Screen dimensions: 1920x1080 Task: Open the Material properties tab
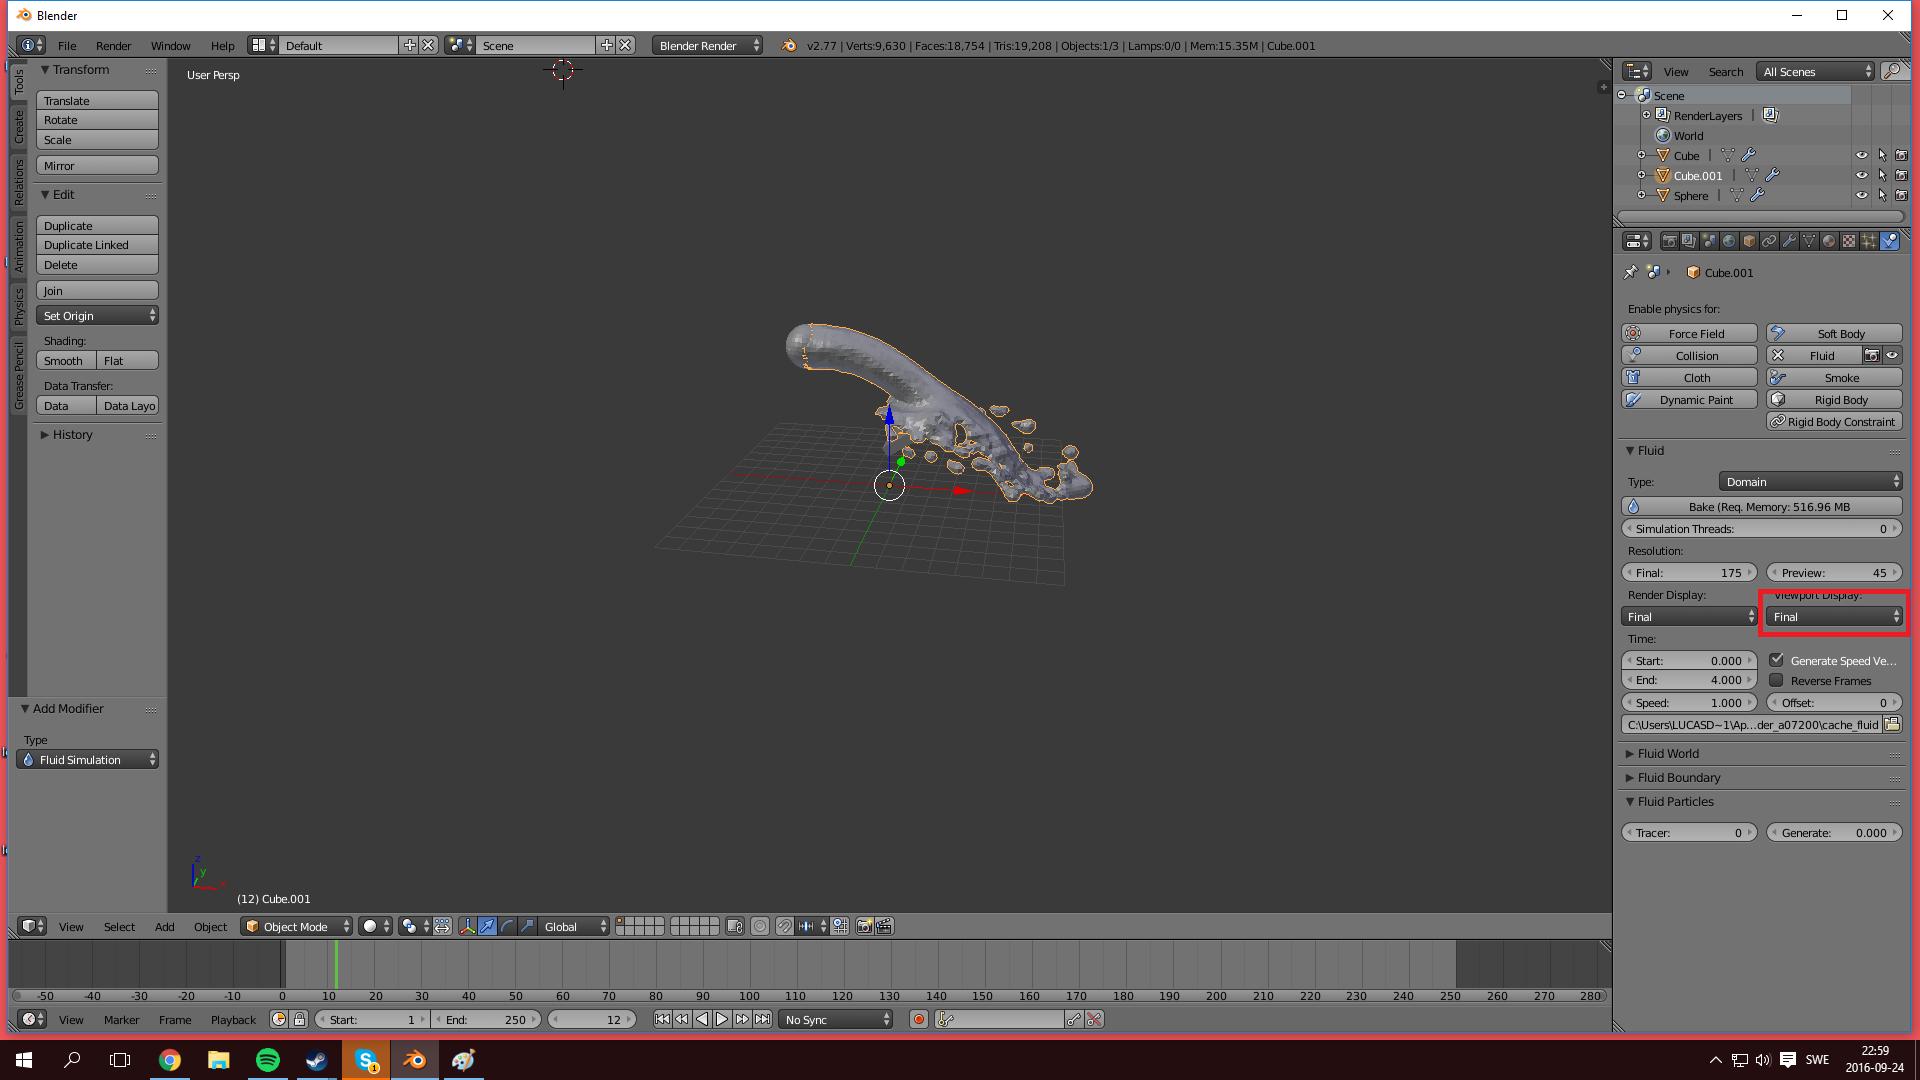1829,241
